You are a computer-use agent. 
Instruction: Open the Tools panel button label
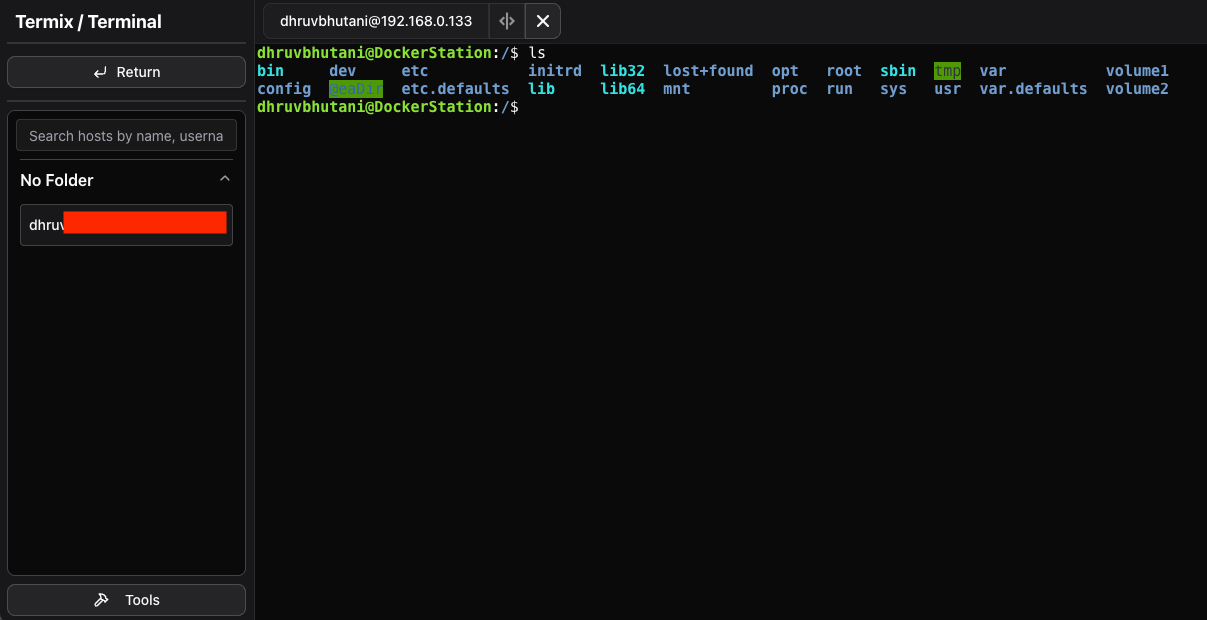click(x=142, y=600)
